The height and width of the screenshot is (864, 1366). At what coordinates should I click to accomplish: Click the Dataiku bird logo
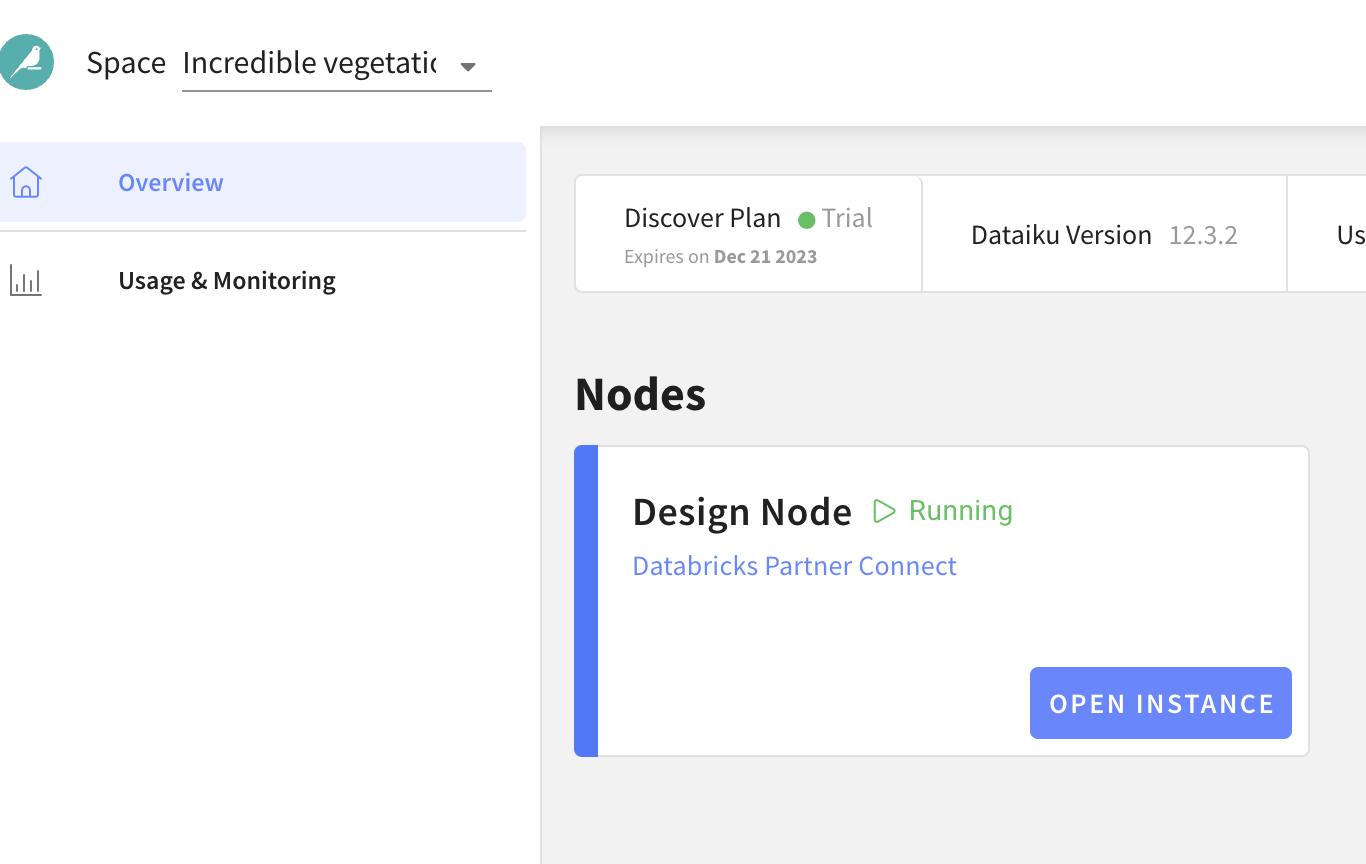coord(27,62)
